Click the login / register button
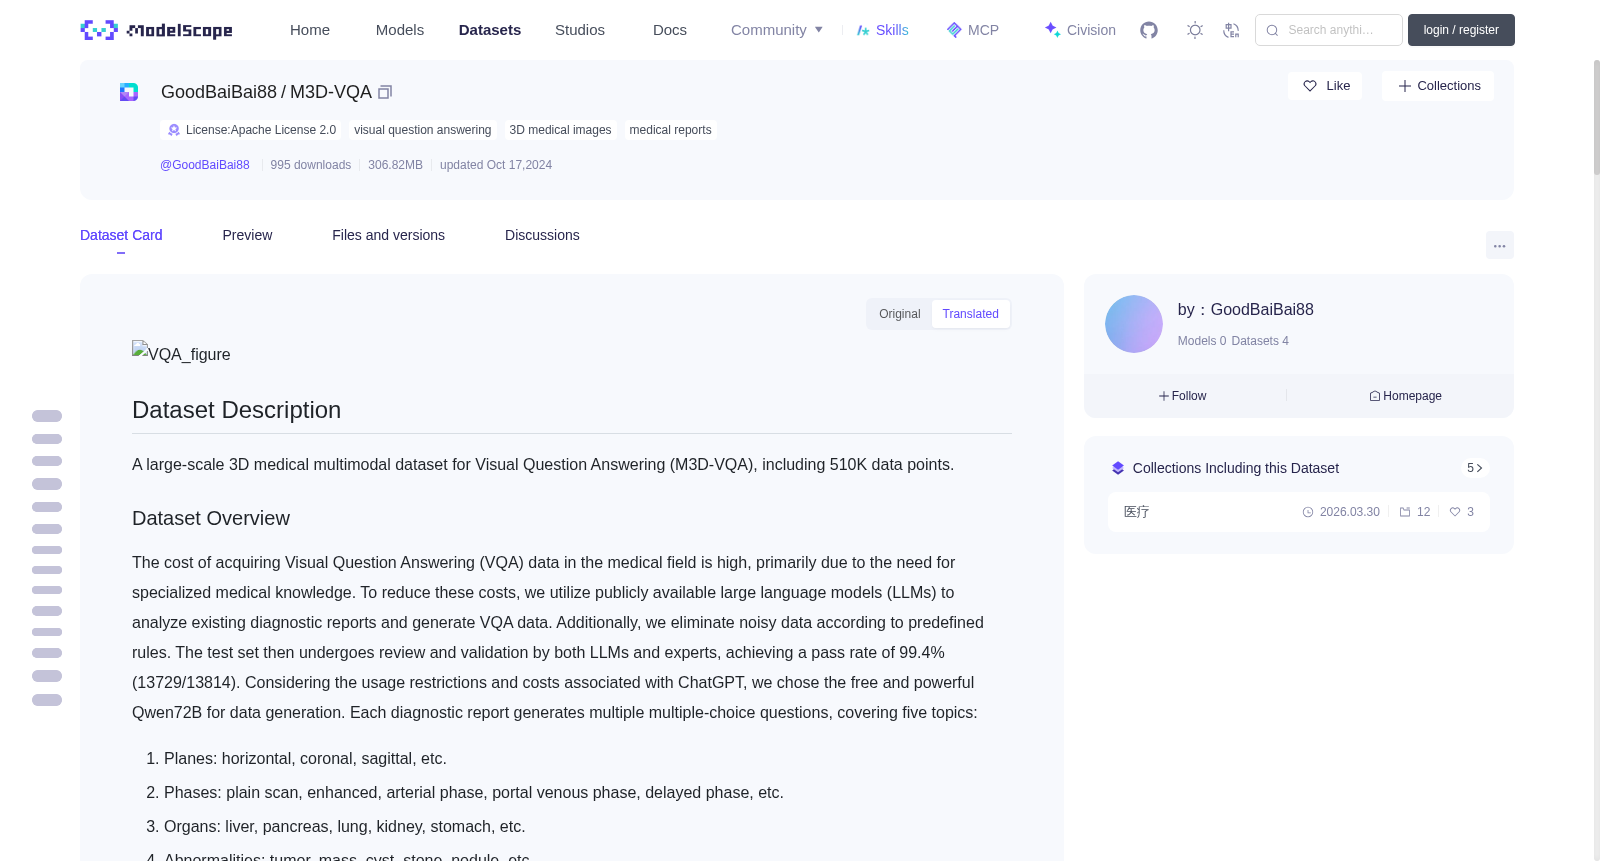Screen dimensions: 1600x861 point(1461,30)
